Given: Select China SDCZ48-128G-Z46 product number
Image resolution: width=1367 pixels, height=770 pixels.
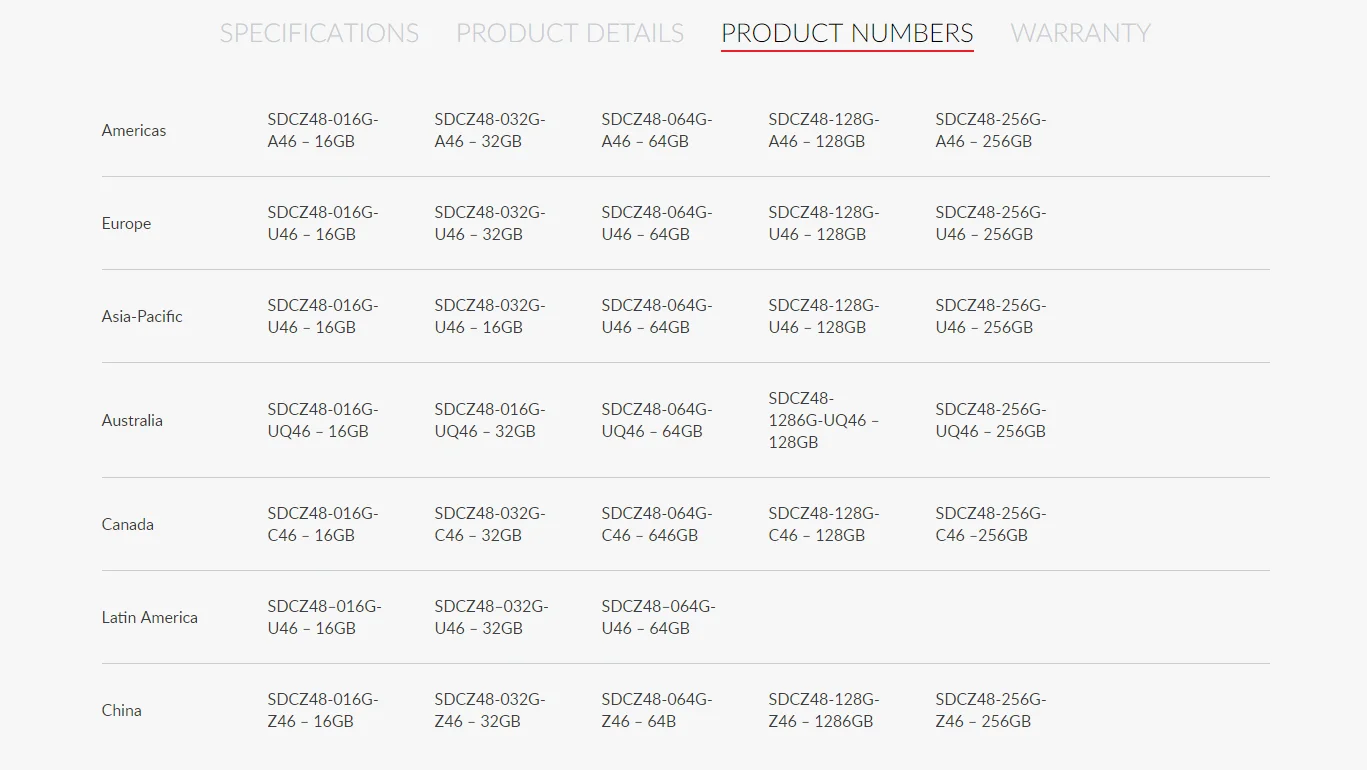Looking at the screenshot, I should click(823, 711).
